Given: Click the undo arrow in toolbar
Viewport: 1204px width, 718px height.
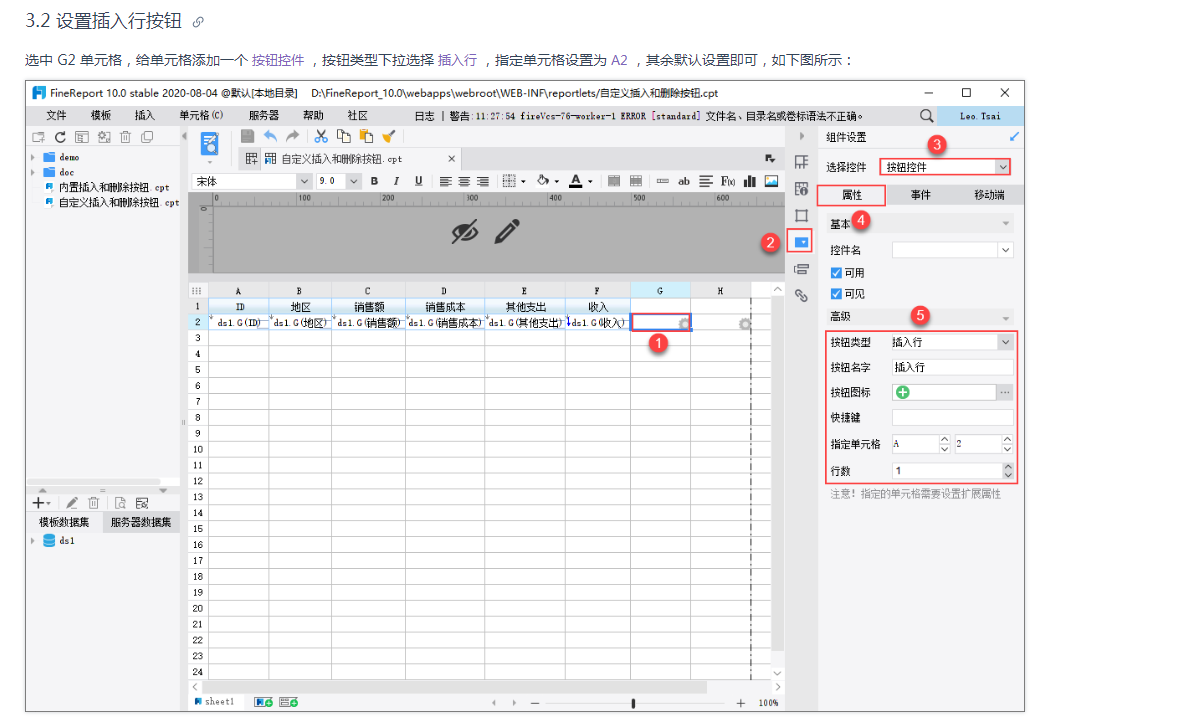Looking at the screenshot, I should [270, 137].
